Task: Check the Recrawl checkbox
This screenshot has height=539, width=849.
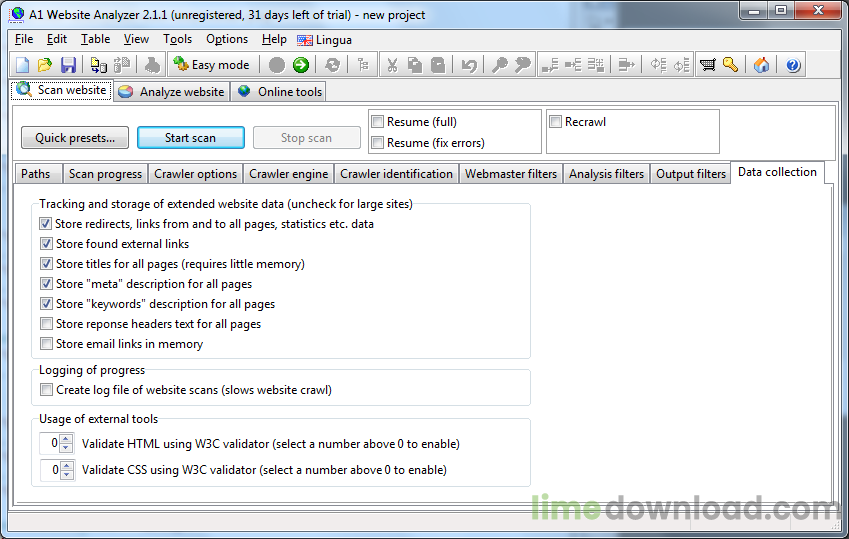Action: pos(556,122)
